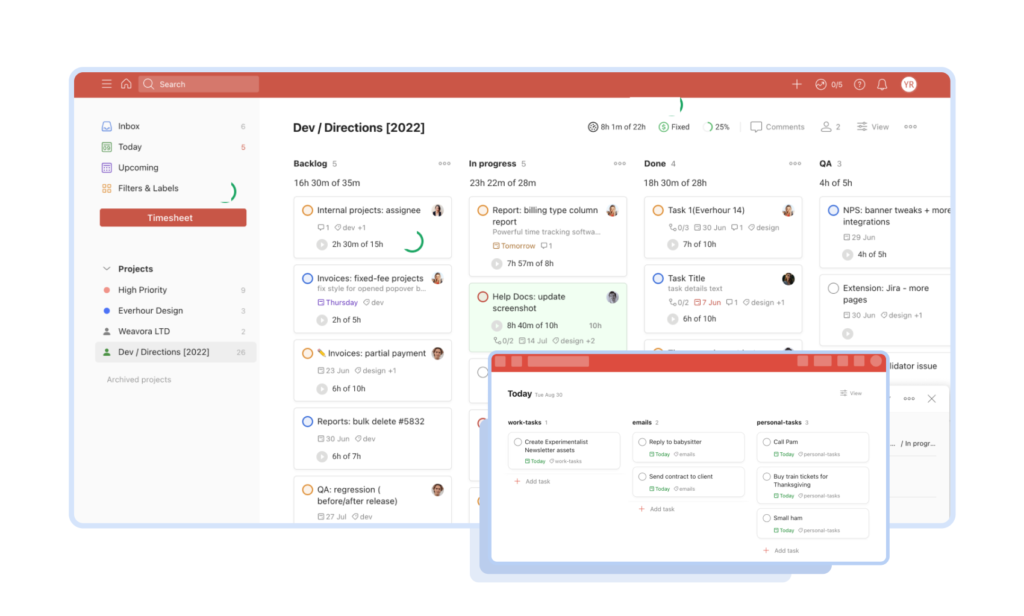Select the Today calendar icon in sidebar
The image size is (1024, 616).
pyautogui.click(x=106, y=147)
